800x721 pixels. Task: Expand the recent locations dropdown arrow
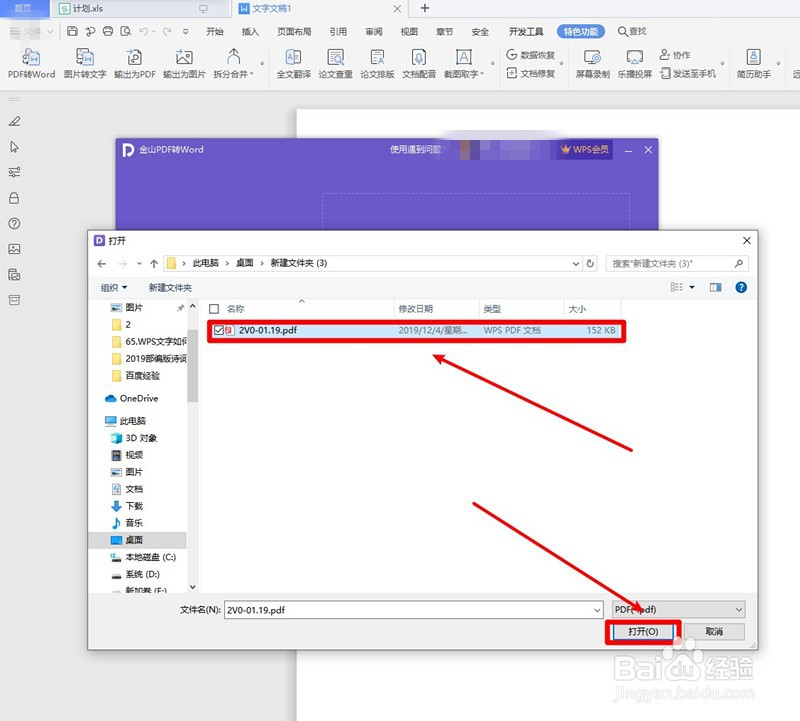[139, 263]
